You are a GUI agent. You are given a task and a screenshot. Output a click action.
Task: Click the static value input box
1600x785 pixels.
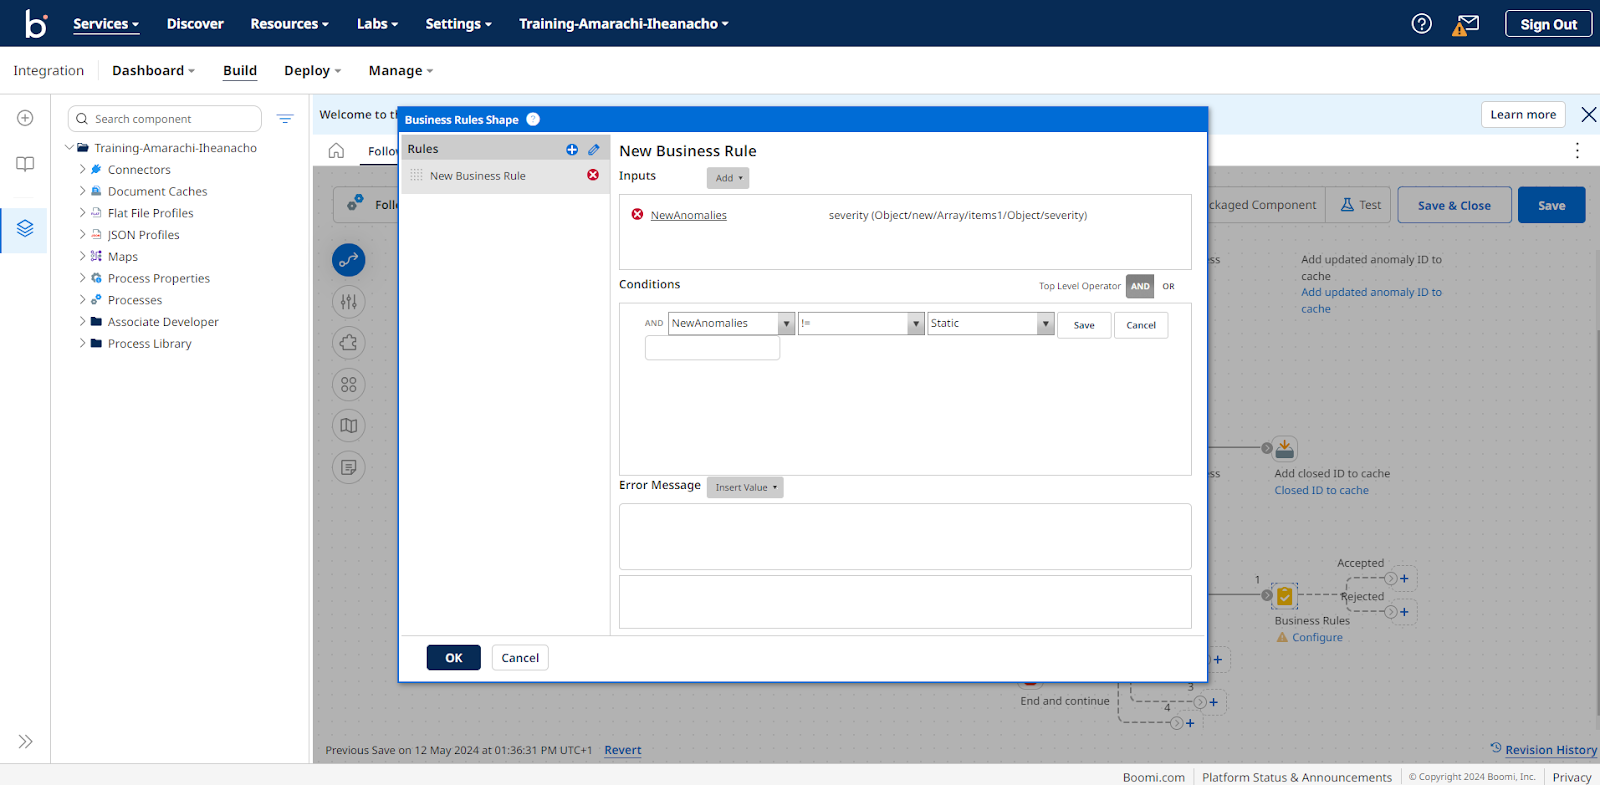712,348
